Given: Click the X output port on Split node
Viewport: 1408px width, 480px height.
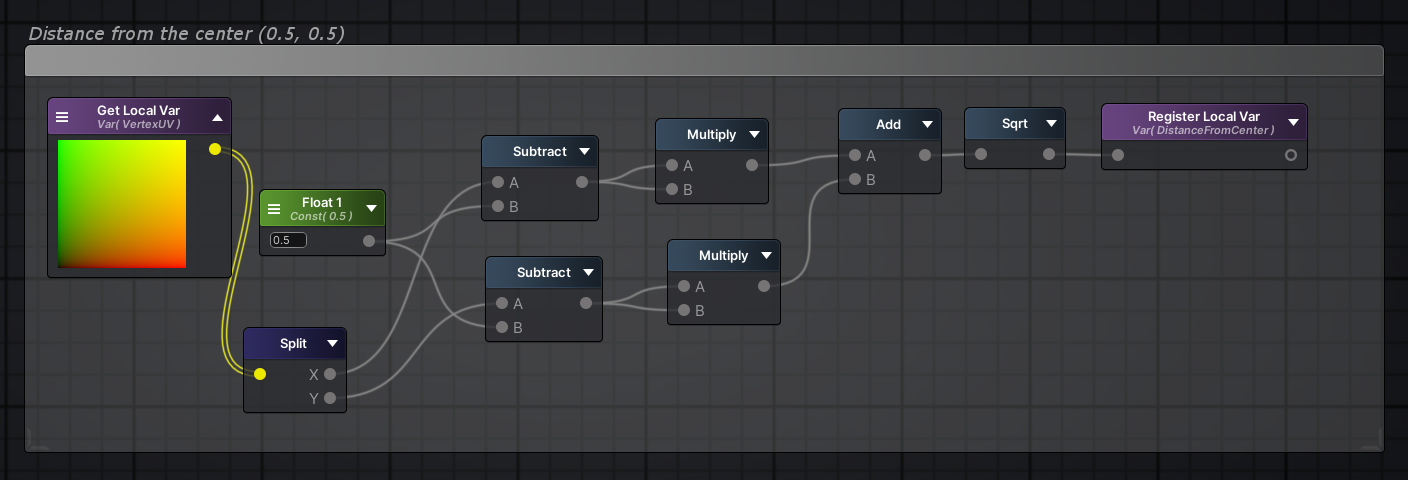Looking at the screenshot, I should pos(330,374).
